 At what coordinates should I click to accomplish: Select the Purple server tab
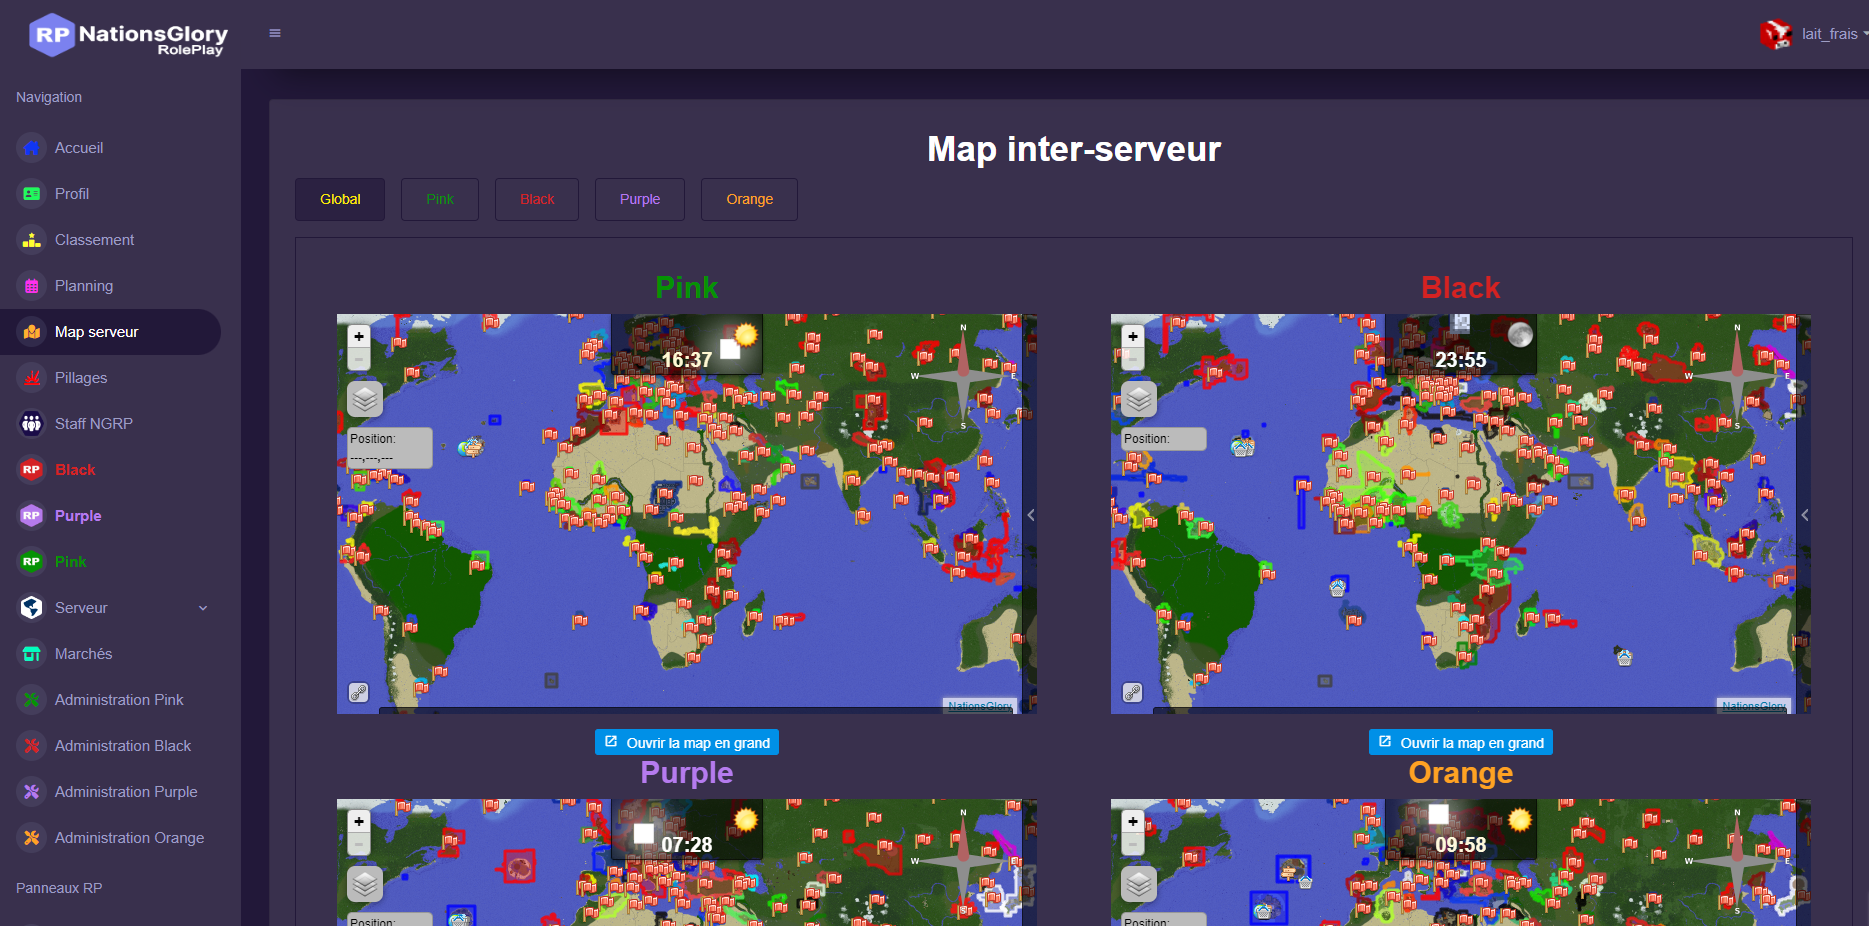click(640, 199)
